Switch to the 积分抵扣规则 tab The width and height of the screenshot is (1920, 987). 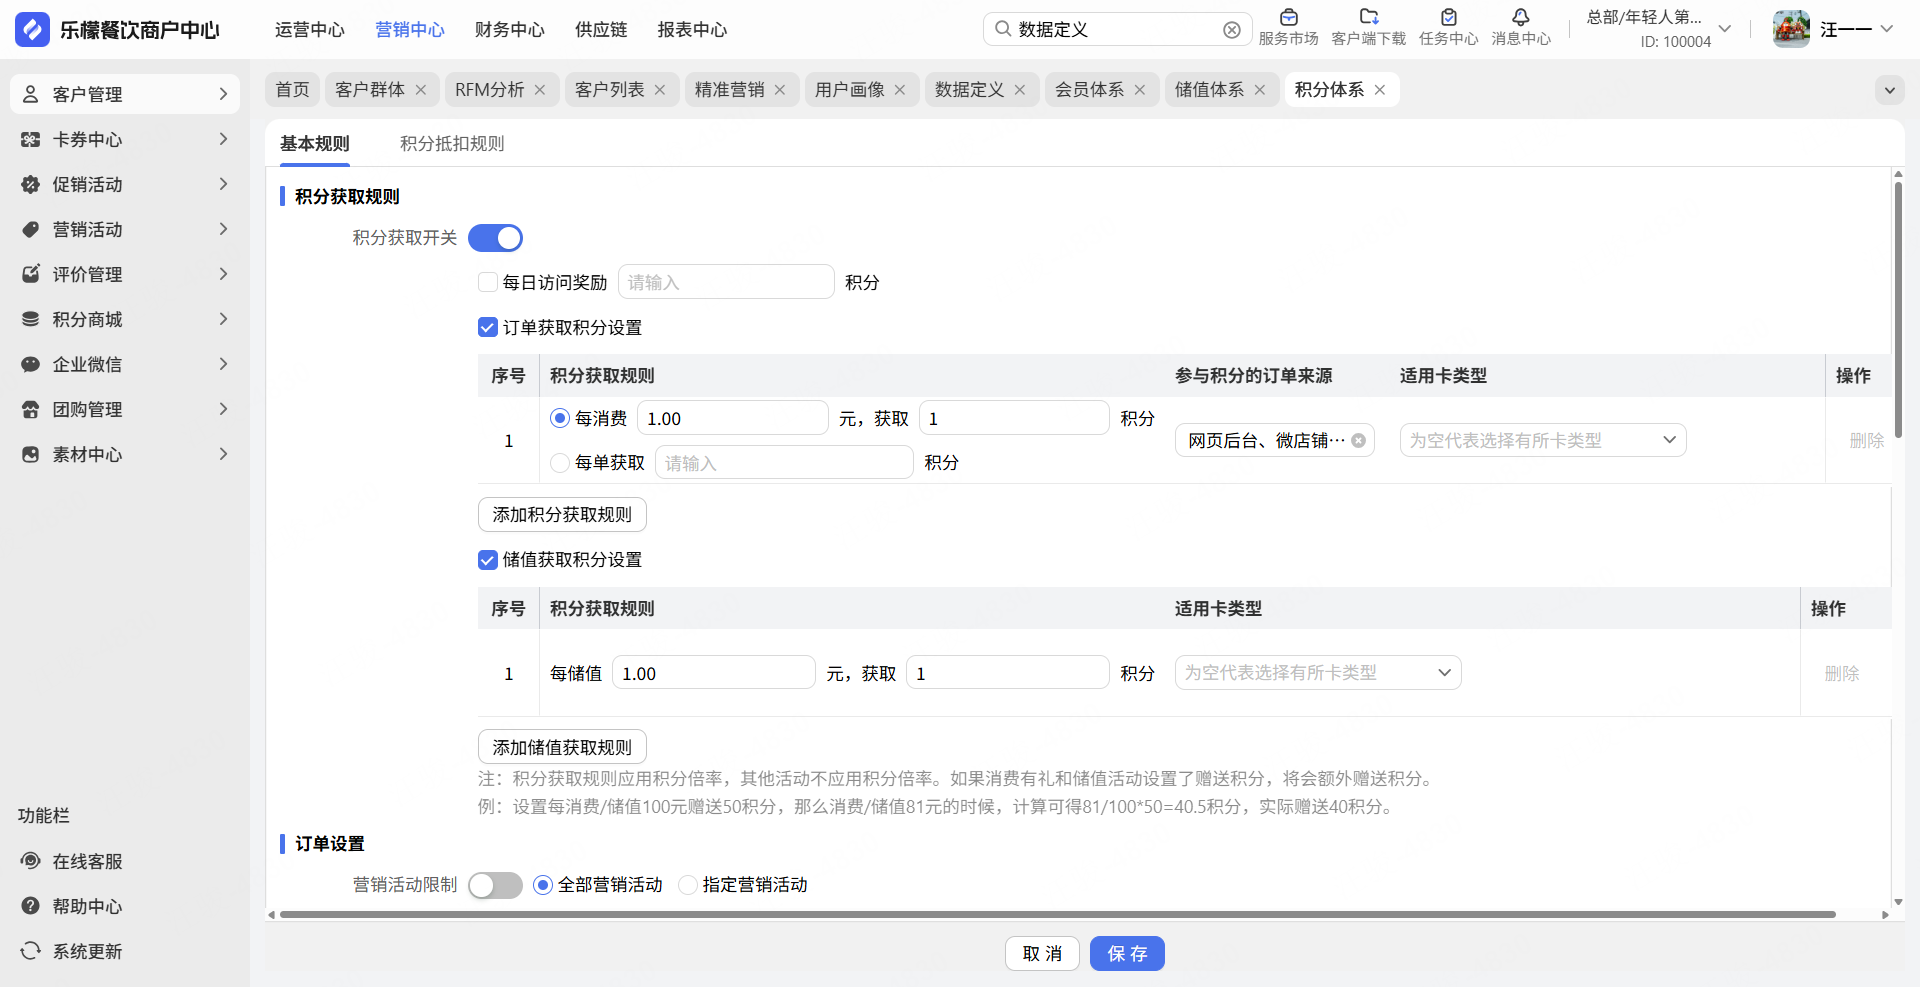pos(452,144)
